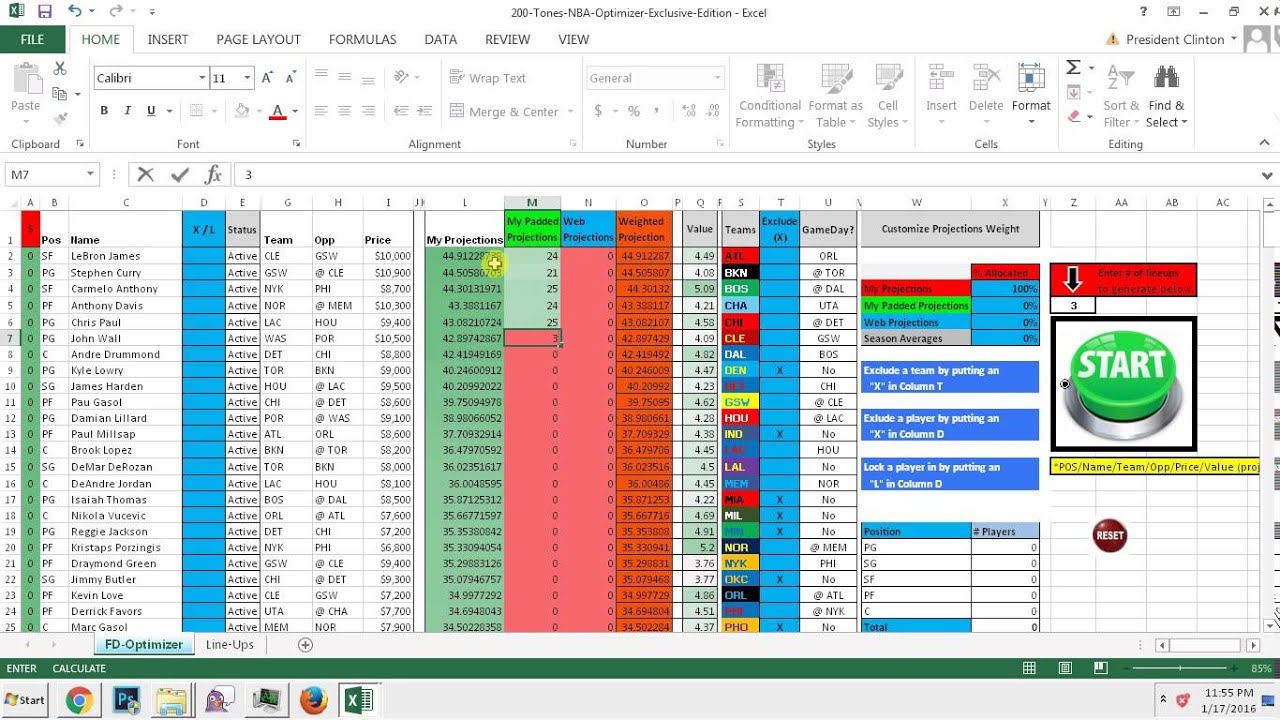Open Photoshop from the taskbar
This screenshot has height=720, width=1280.
coord(127,700)
